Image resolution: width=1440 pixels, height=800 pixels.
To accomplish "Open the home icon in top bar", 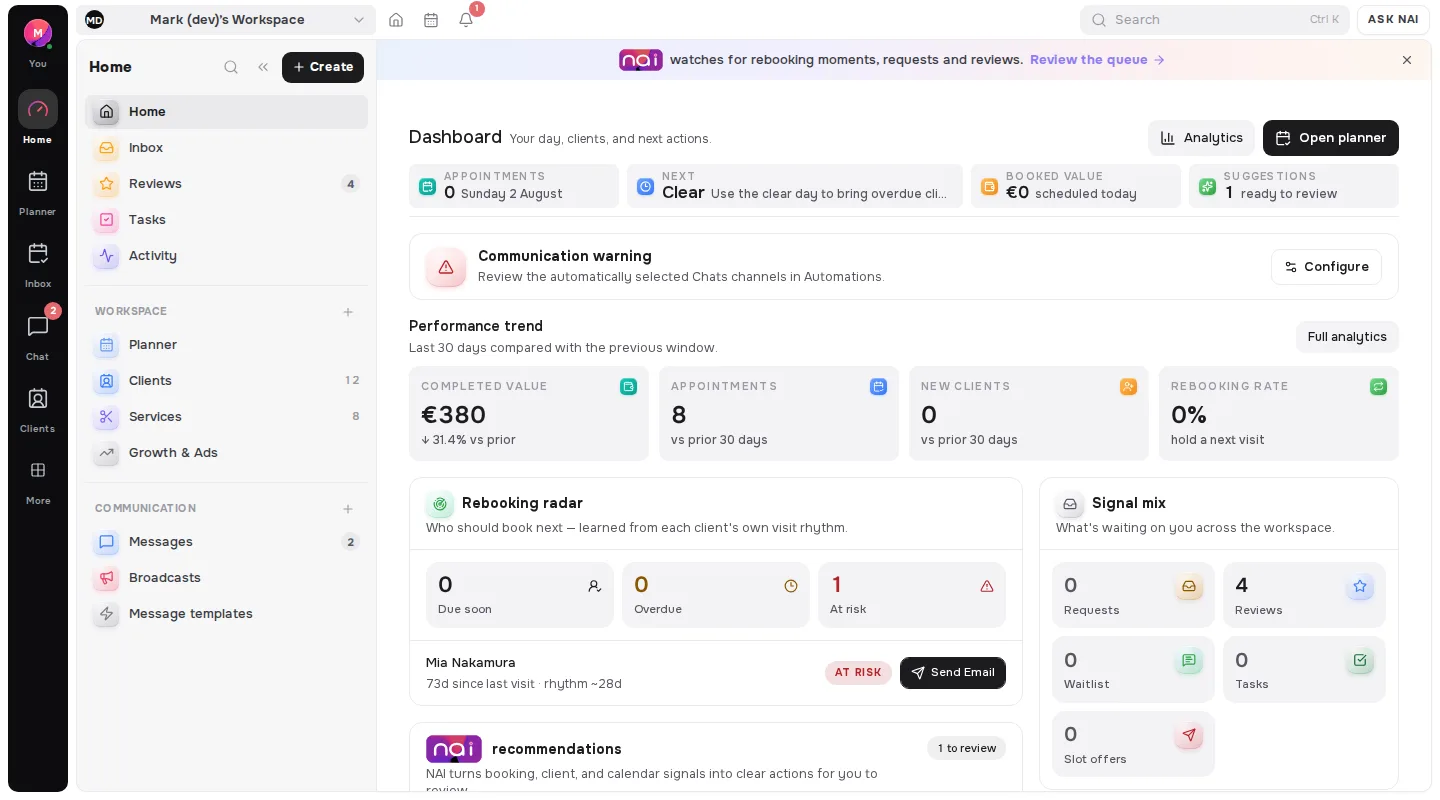I will coord(396,20).
